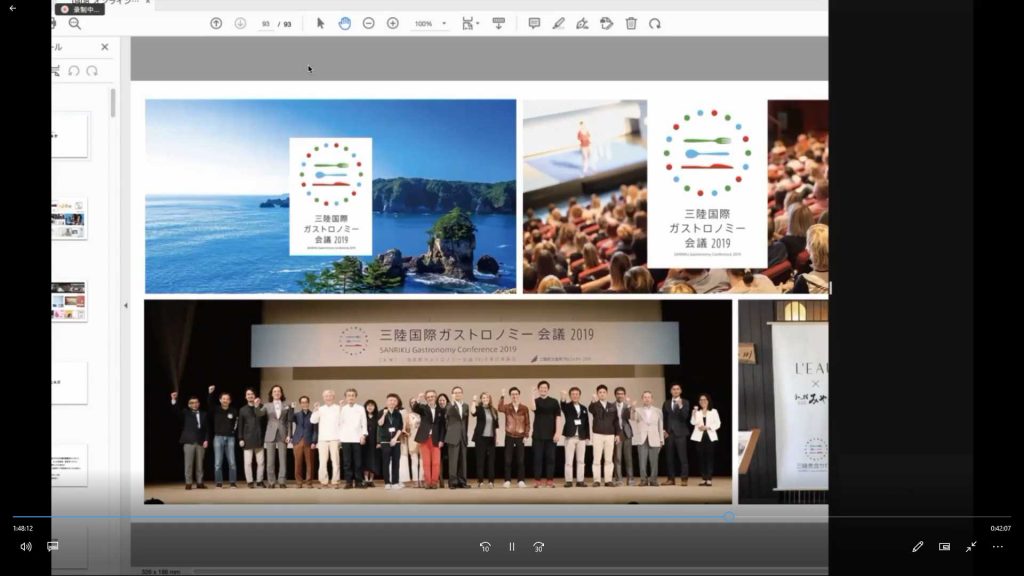Zoom in with the plus button

pyautogui.click(x=393, y=23)
